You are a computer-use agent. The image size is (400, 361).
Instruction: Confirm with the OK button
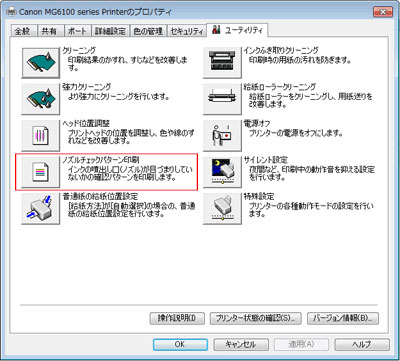tap(180, 344)
